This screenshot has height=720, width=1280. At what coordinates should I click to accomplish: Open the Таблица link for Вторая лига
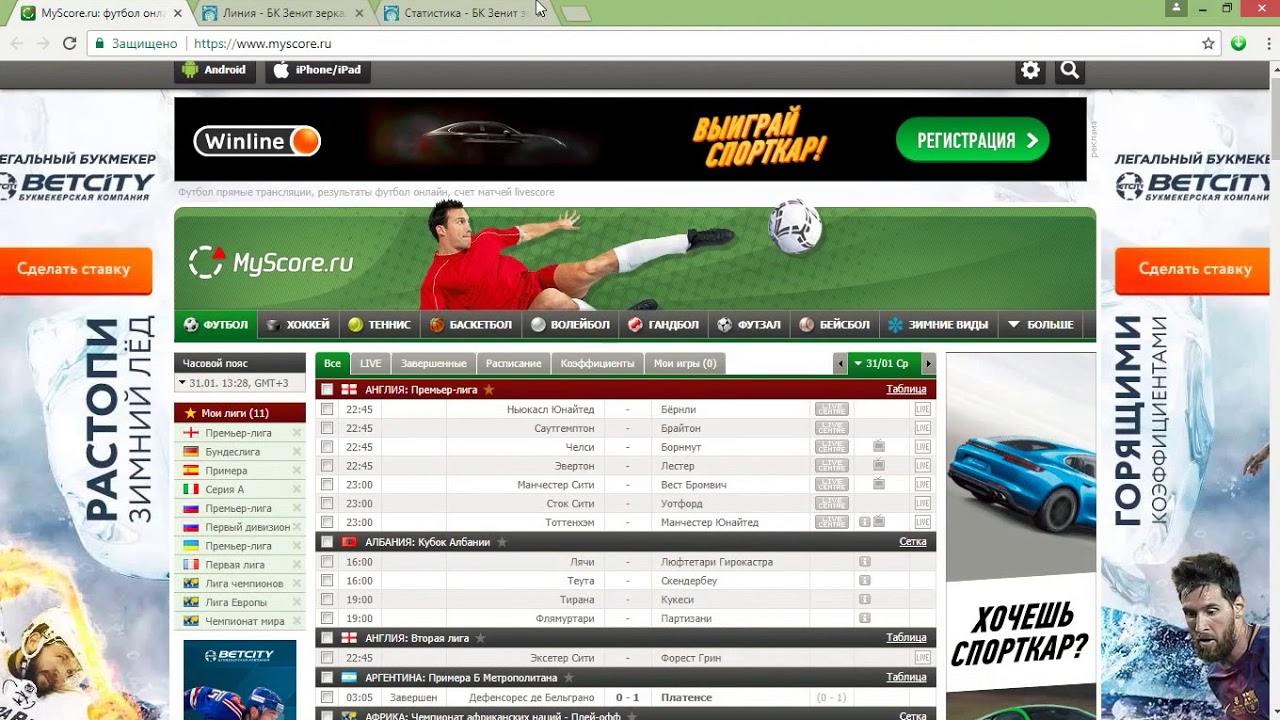coord(906,638)
